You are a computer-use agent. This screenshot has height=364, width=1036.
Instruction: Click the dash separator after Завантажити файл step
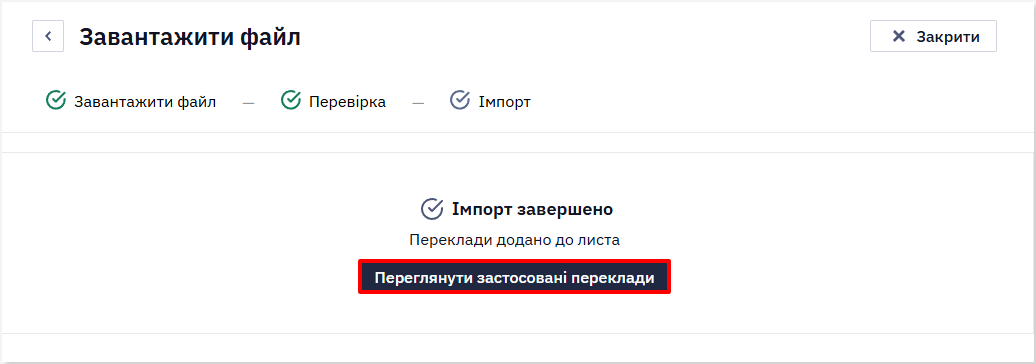click(248, 103)
